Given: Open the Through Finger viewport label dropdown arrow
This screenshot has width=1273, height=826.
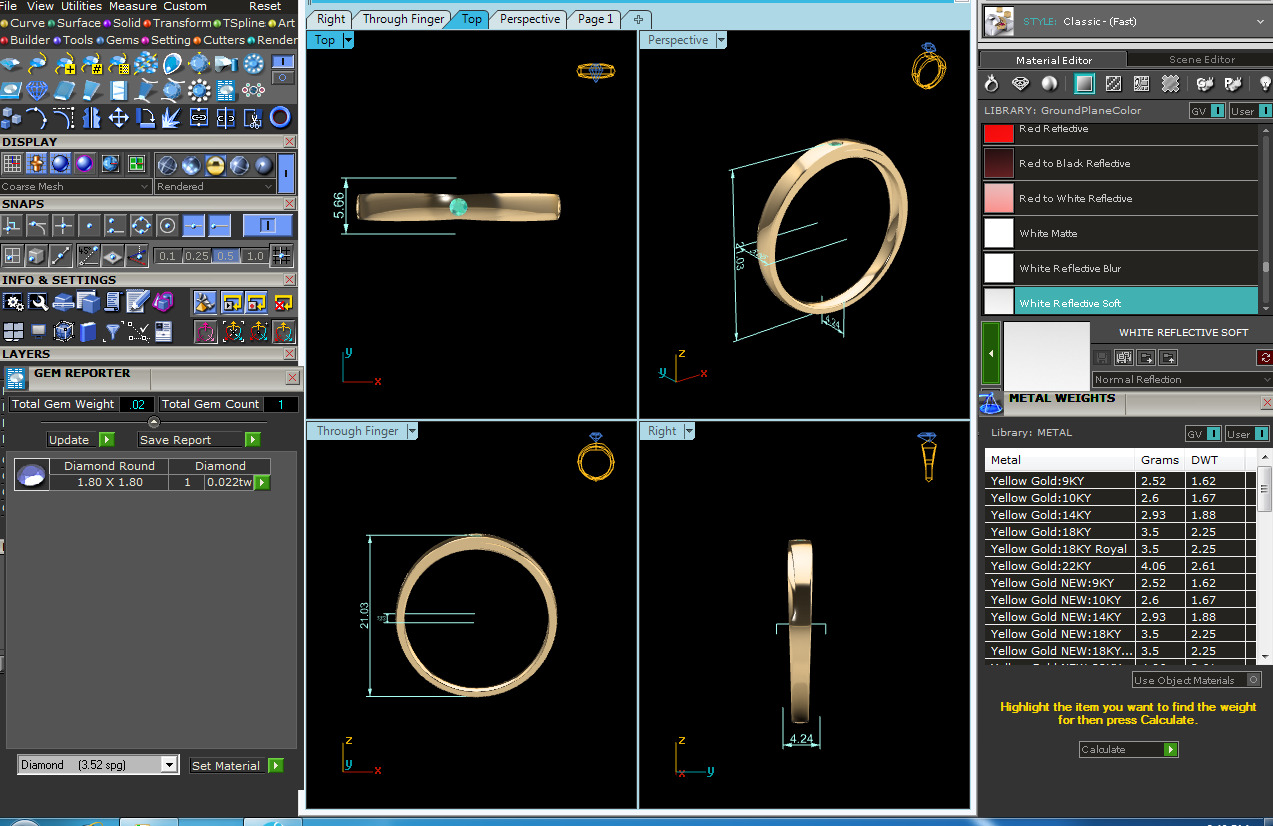Looking at the screenshot, I should 411,431.
